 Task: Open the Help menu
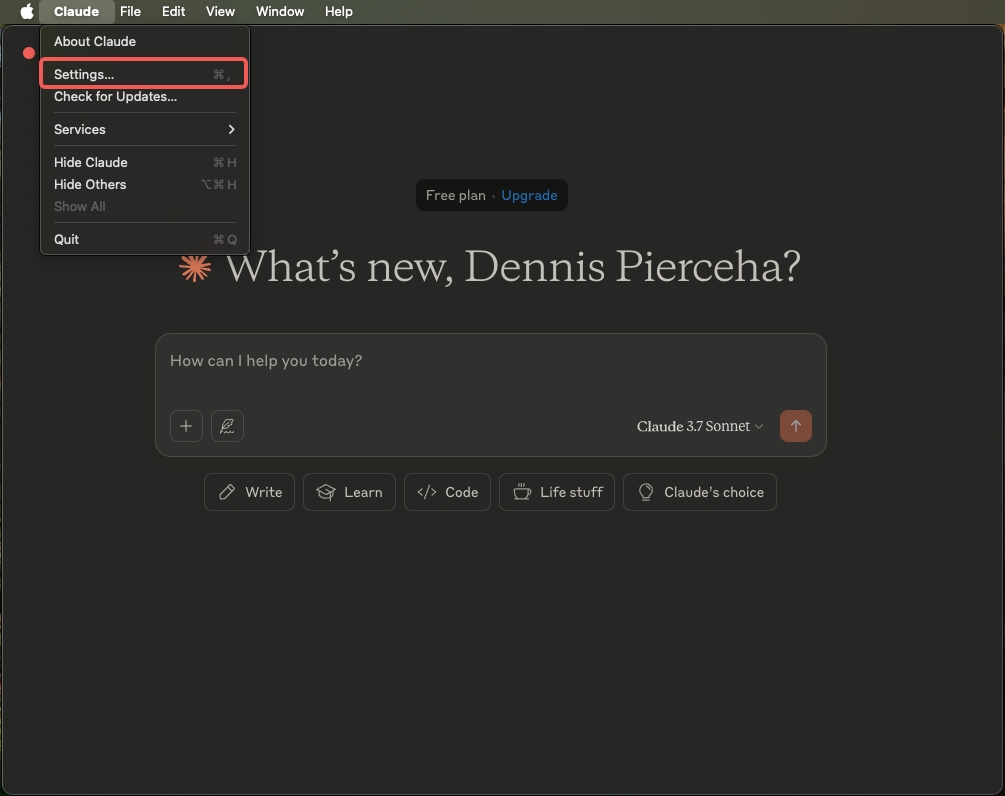click(338, 12)
